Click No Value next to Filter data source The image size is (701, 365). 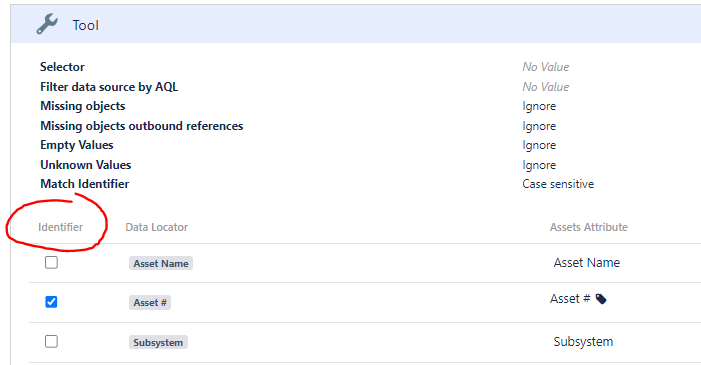pos(546,87)
